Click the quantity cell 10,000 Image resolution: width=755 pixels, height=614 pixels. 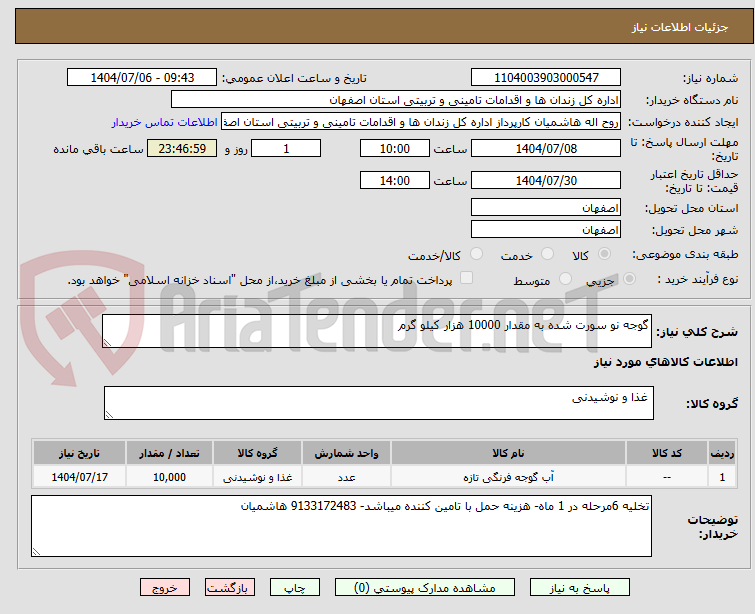[x=169, y=477]
